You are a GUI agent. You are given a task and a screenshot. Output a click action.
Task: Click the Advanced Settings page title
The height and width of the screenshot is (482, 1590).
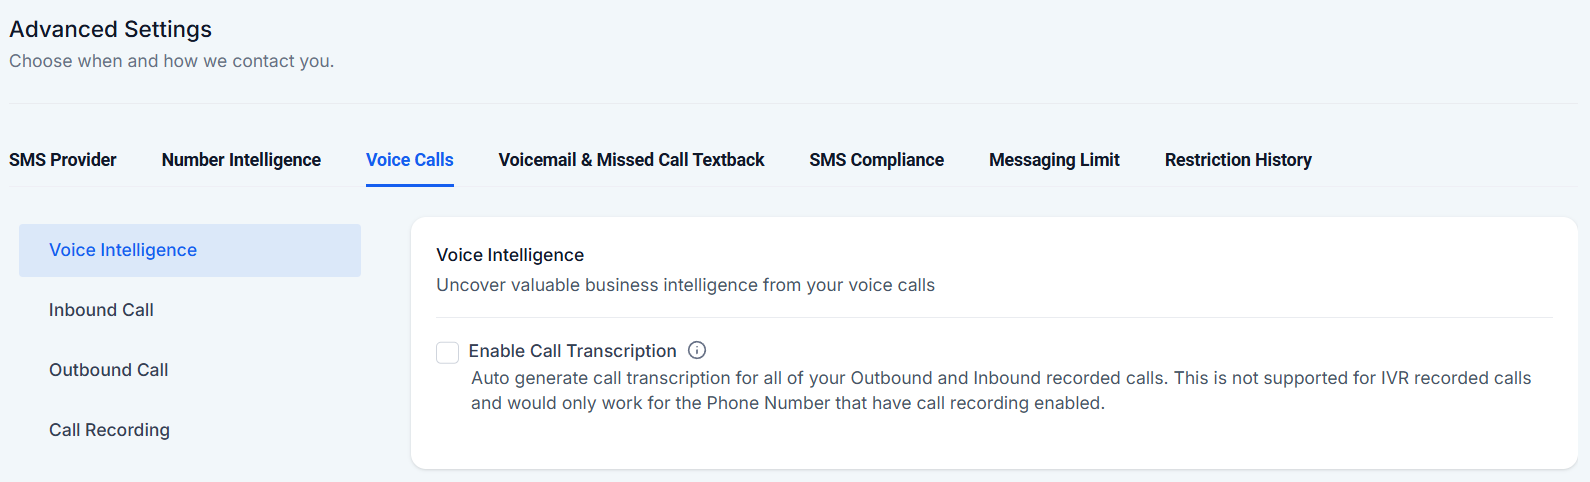pos(110,29)
